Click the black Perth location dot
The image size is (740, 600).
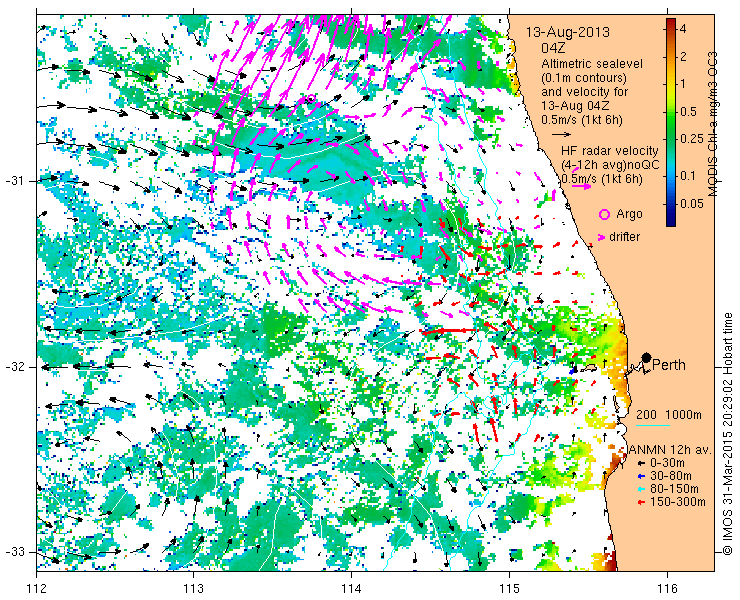coord(647,357)
